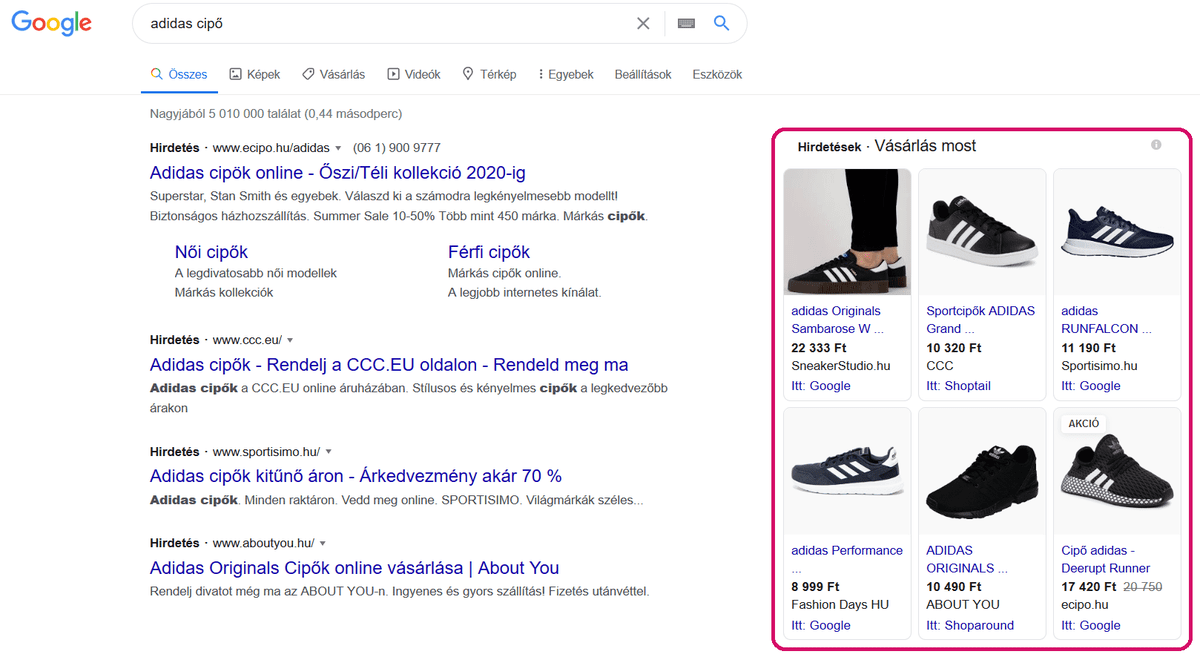Open the 'Férfi cipők' sitelink
This screenshot has height=657, width=1200.
tap(489, 252)
